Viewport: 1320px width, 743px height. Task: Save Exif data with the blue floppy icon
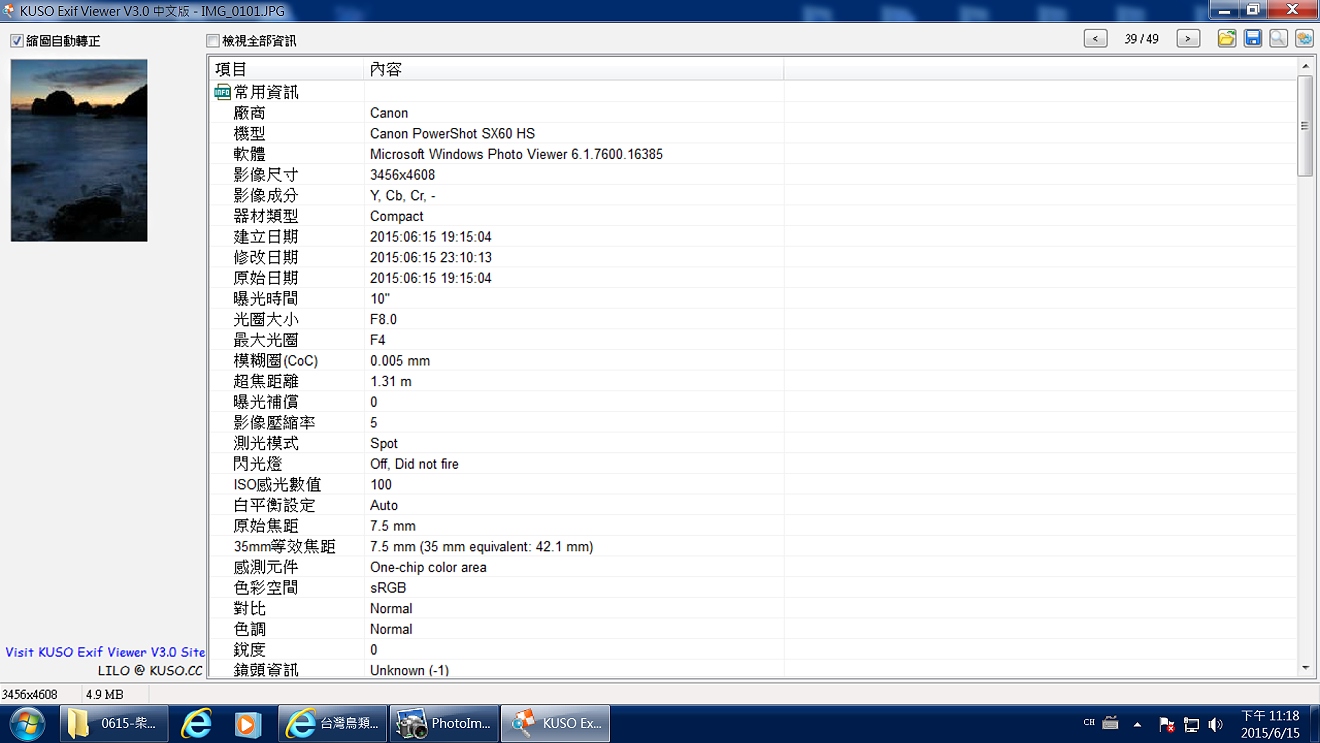1253,39
